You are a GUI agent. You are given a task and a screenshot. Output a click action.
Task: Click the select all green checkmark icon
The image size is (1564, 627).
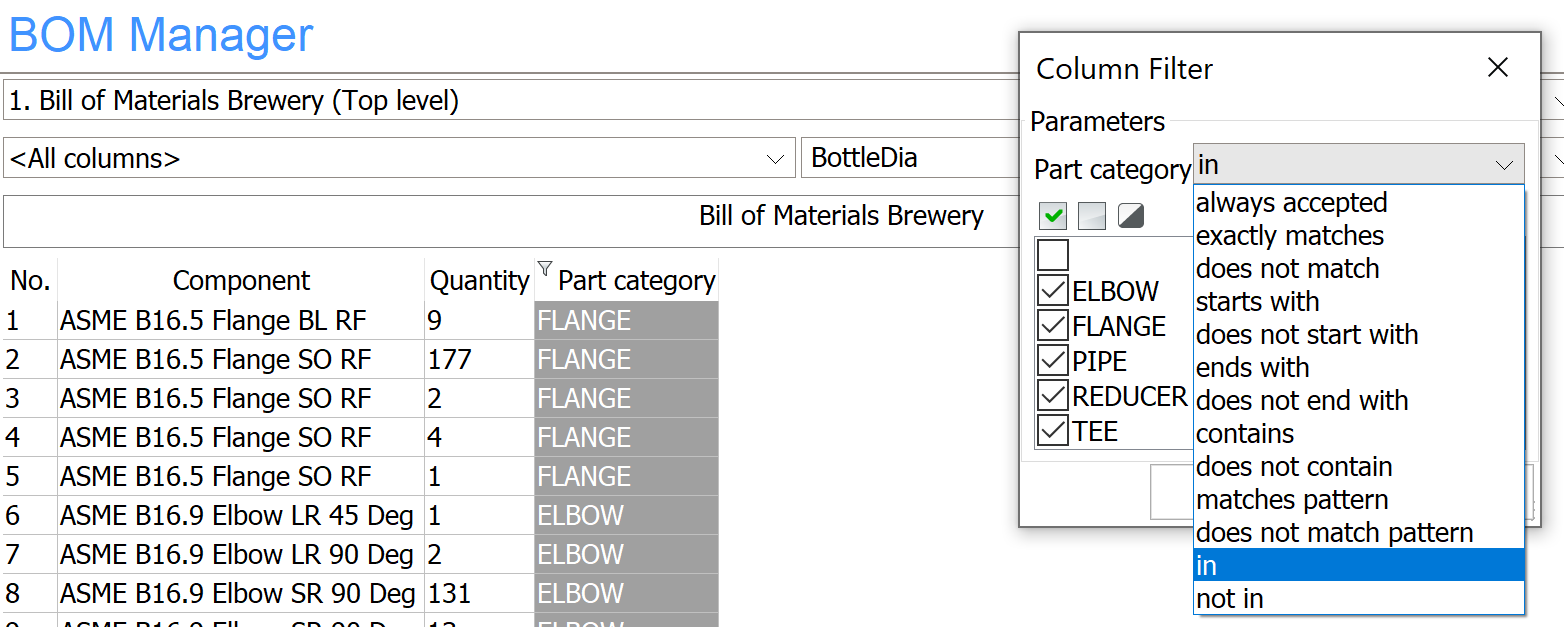coord(1053,215)
